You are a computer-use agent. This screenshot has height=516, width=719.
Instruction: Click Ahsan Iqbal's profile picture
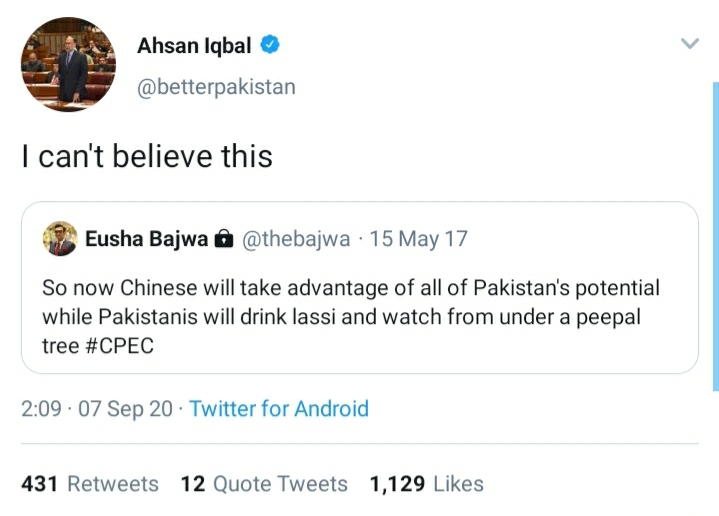tap(68, 66)
